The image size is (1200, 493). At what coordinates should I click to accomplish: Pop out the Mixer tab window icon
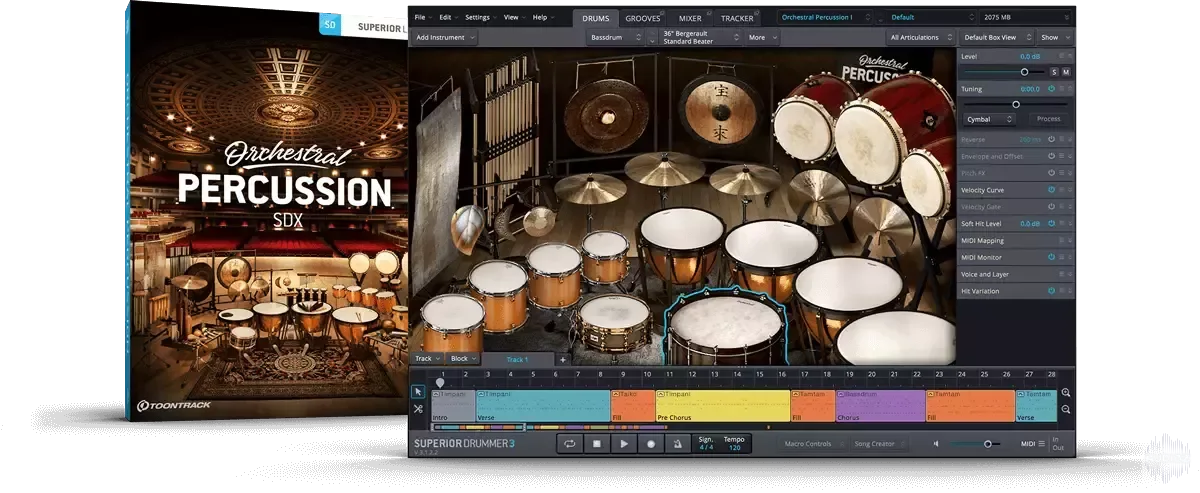pyautogui.click(x=709, y=13)
